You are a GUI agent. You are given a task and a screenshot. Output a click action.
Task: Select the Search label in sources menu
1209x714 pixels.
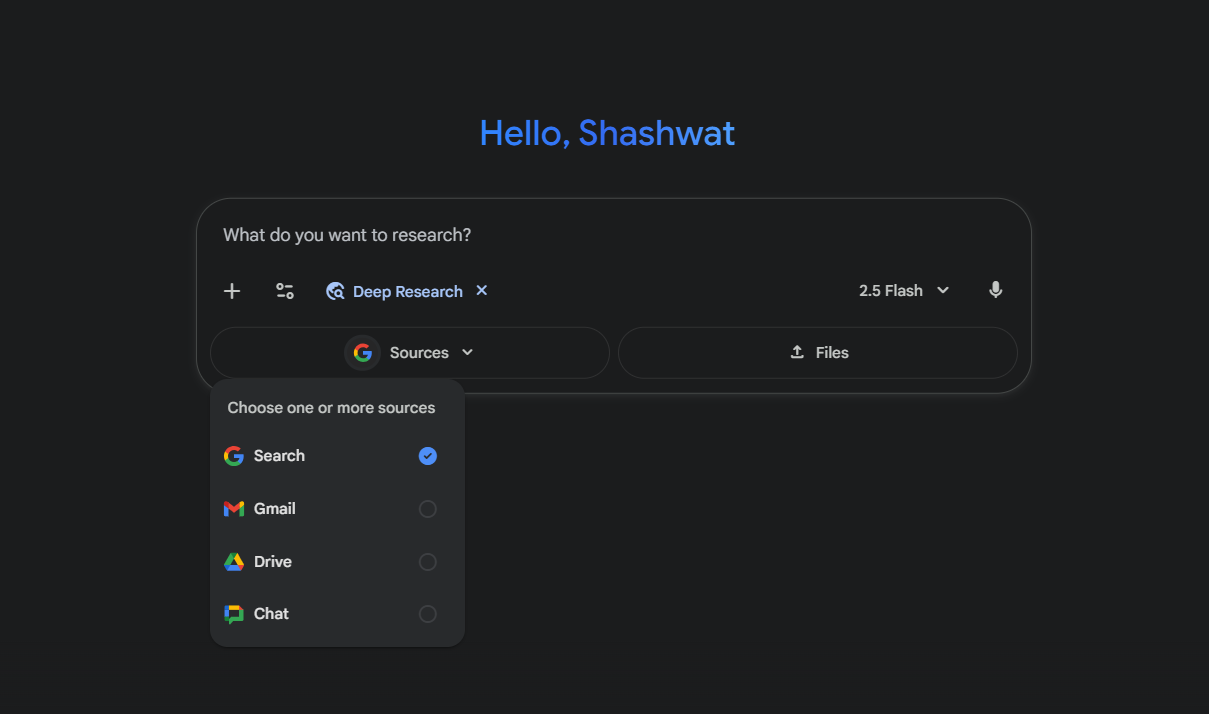pos(279,456)
